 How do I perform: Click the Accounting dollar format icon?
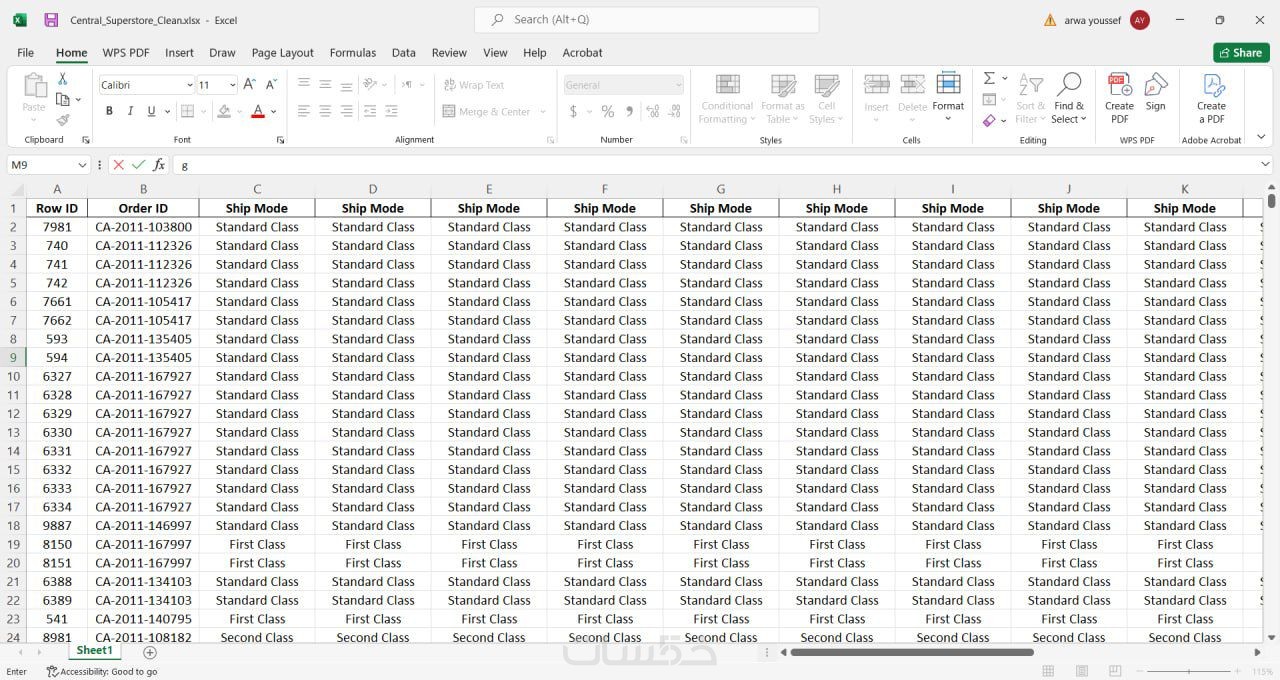pyautogui.click(x=573, y=112)
